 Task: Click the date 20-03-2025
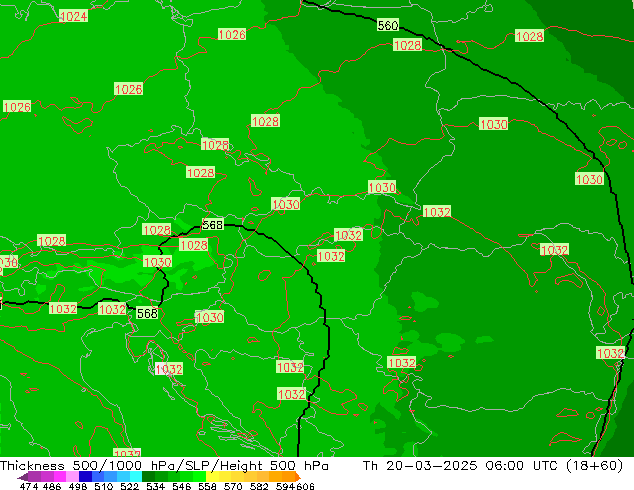[432, 466]
